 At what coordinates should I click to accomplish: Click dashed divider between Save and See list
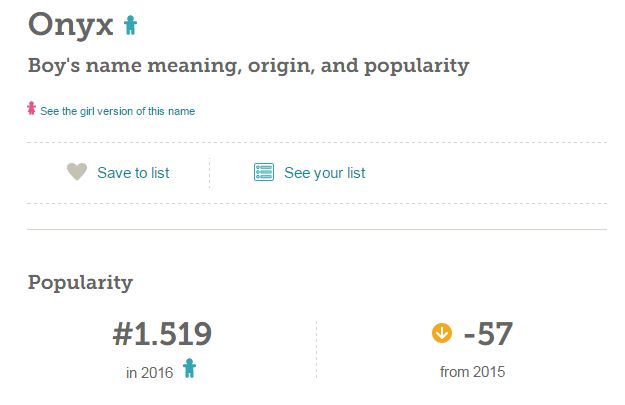210,173
